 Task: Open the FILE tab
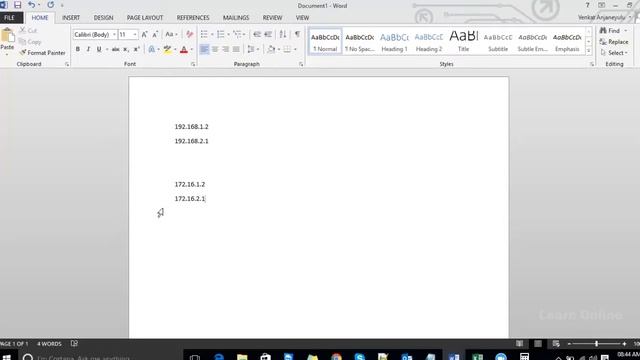click(9, 18)
